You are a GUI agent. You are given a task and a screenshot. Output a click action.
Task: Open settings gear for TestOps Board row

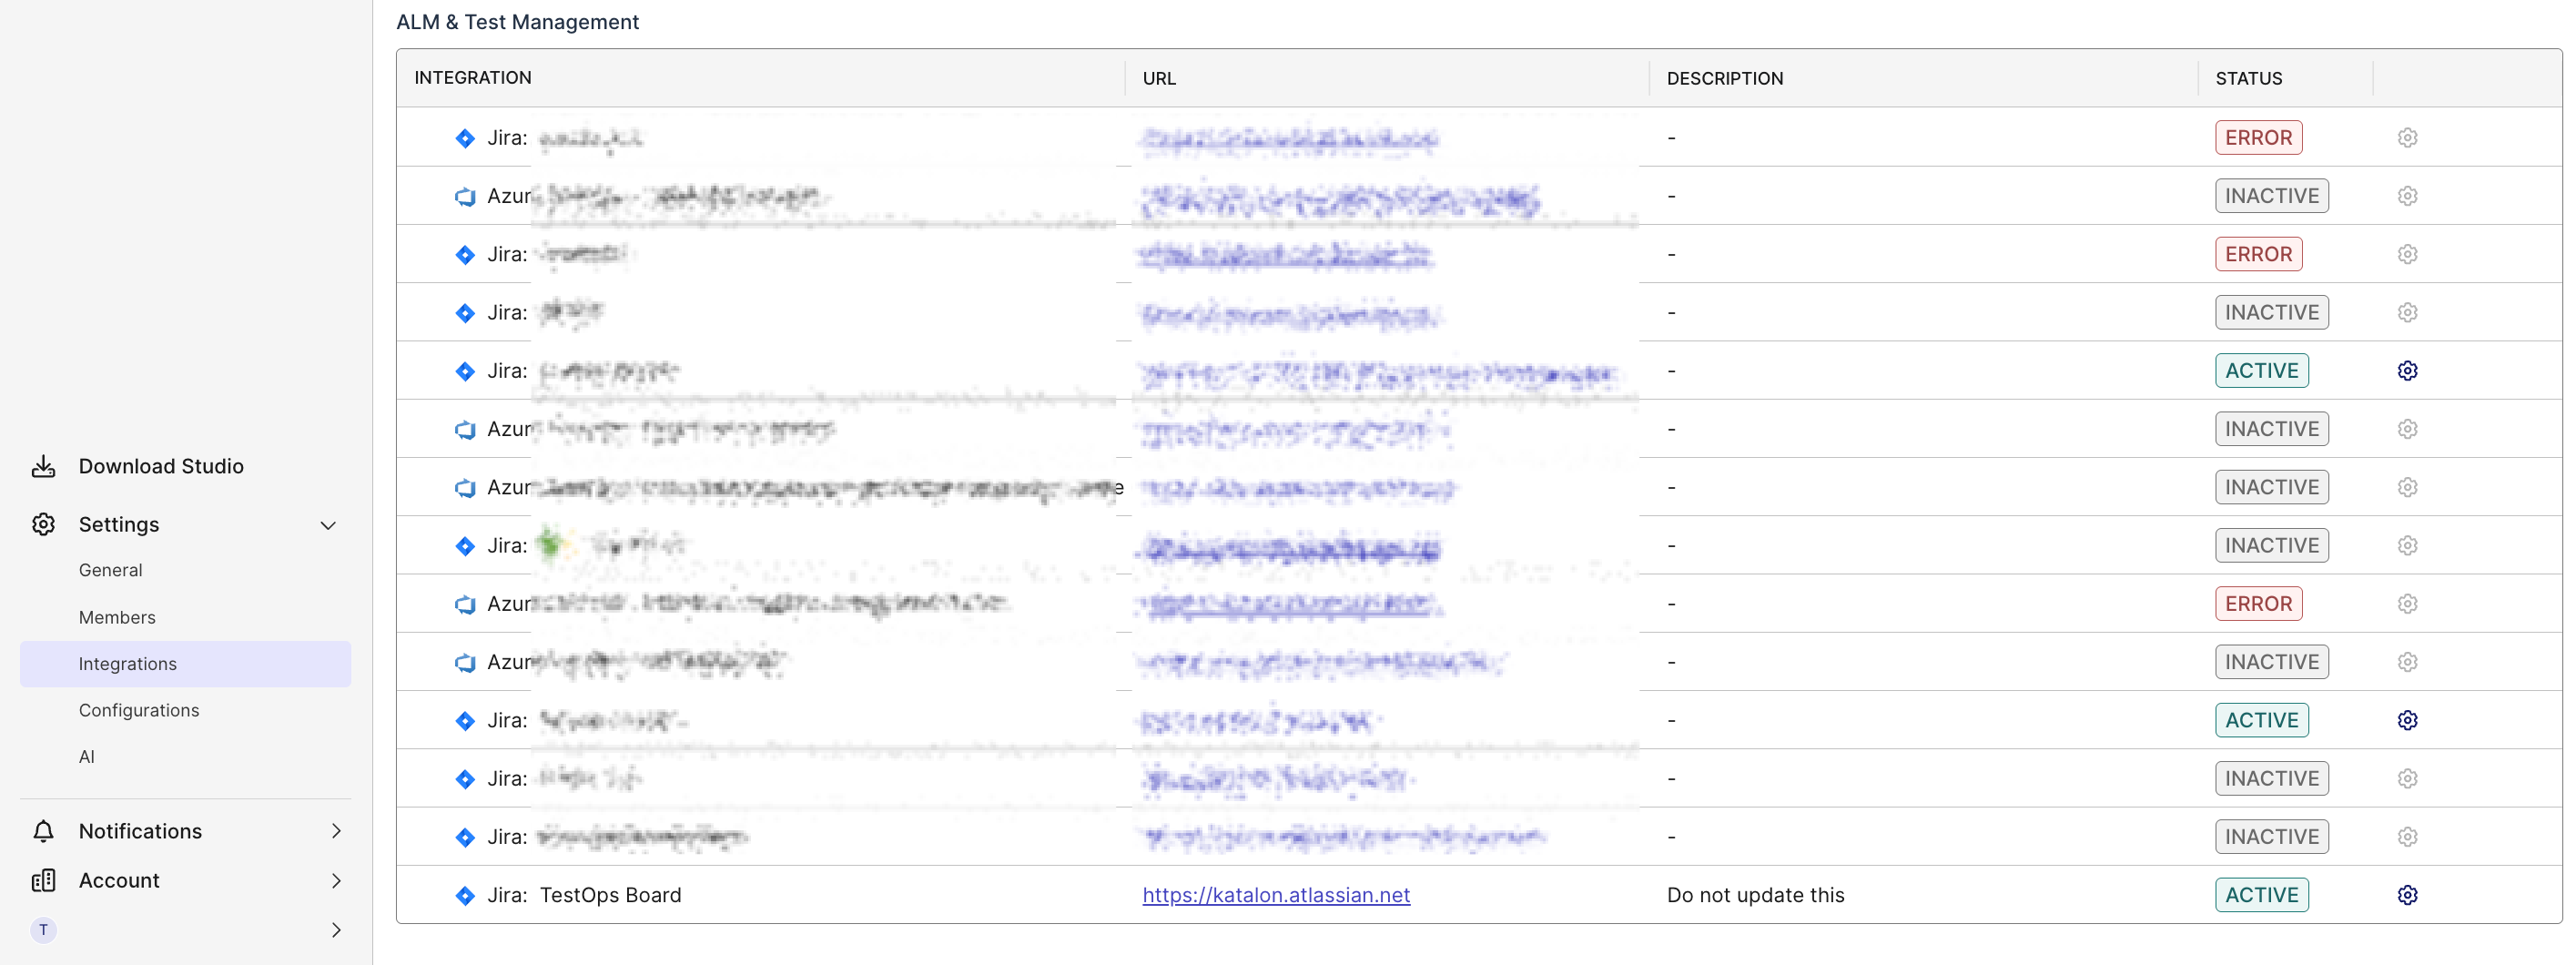2408,896
